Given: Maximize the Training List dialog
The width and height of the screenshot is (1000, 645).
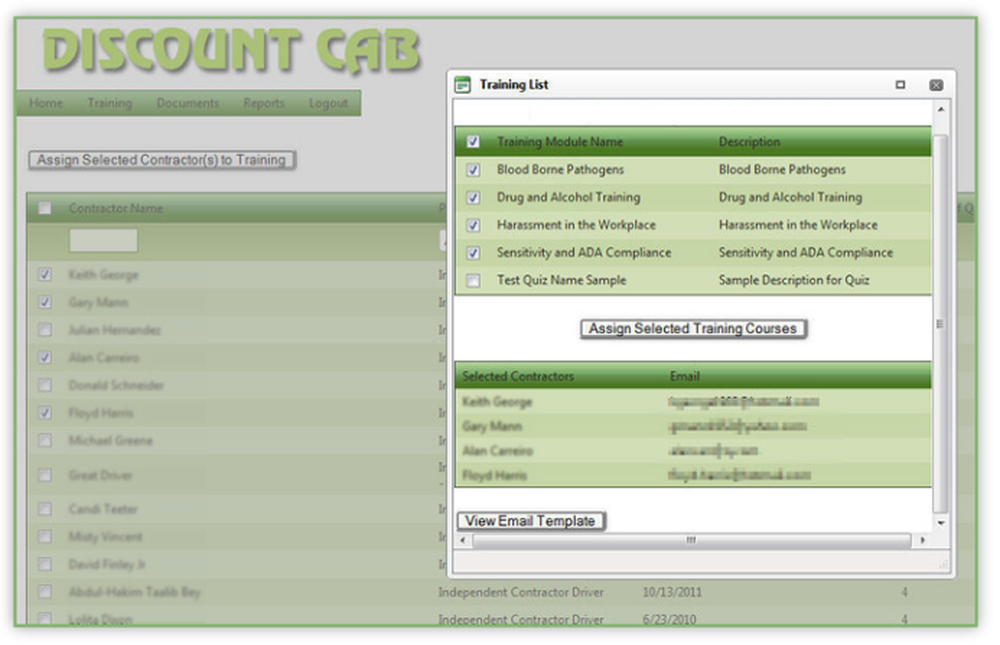Looking at the screenshot, I should pyautogui.click(x=900, y=85).
